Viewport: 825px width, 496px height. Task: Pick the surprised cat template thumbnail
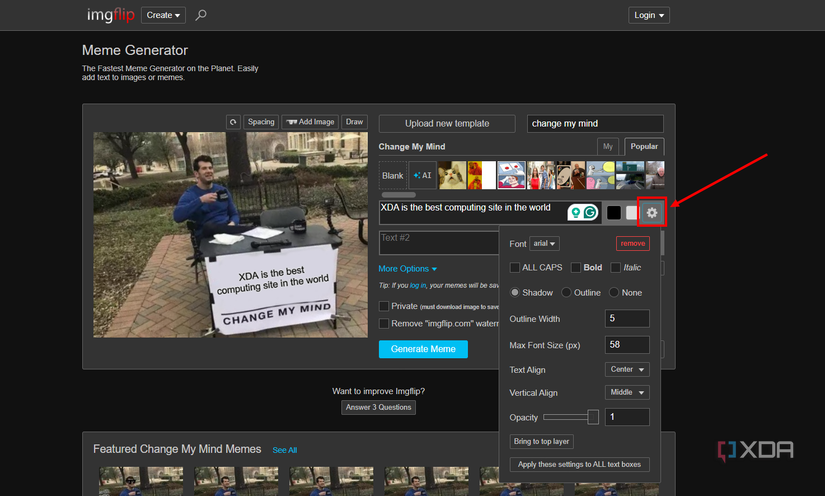(452, 175)
